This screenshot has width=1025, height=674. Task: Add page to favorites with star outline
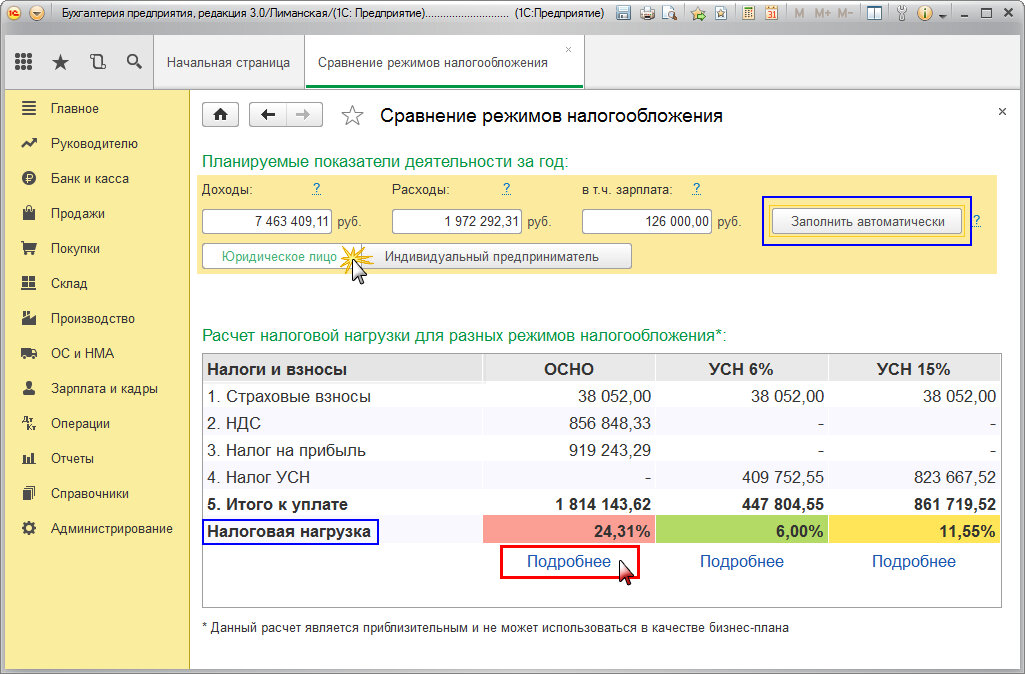click(352, 116)
